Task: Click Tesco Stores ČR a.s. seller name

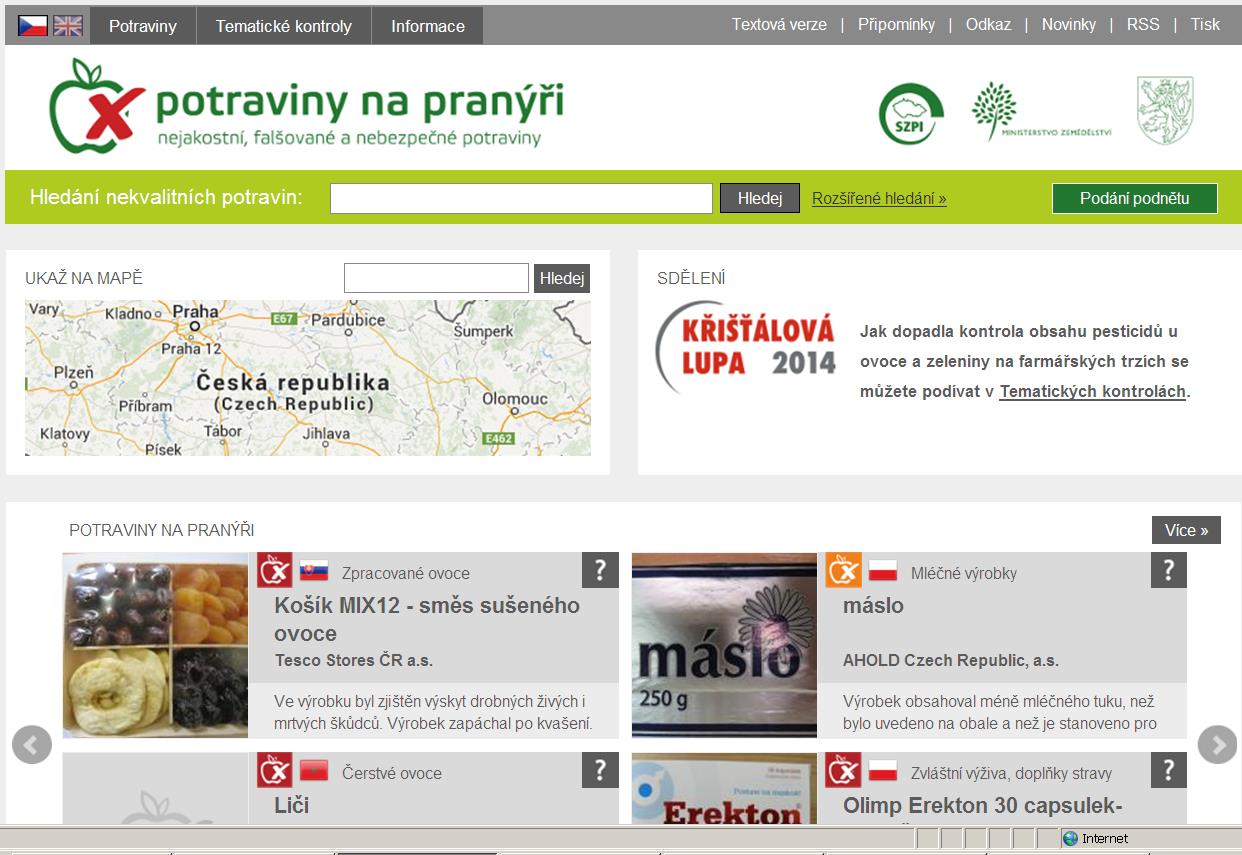Action: point(354,660)
